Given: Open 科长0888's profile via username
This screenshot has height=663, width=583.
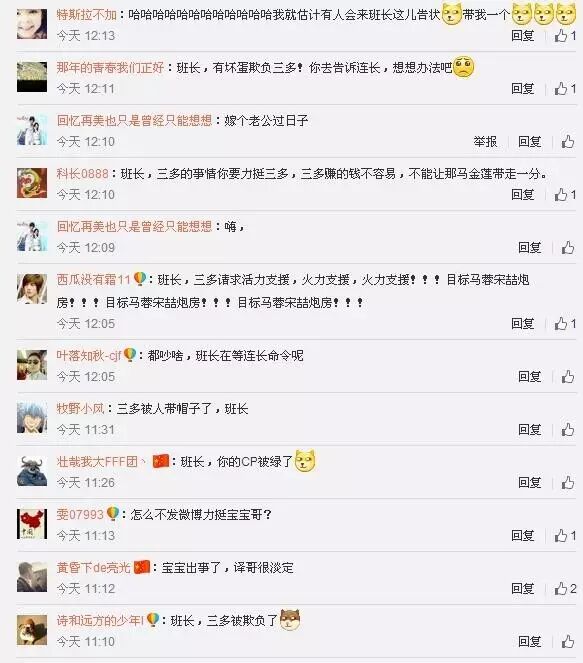Looking at the screenshot, I should 82,174.
